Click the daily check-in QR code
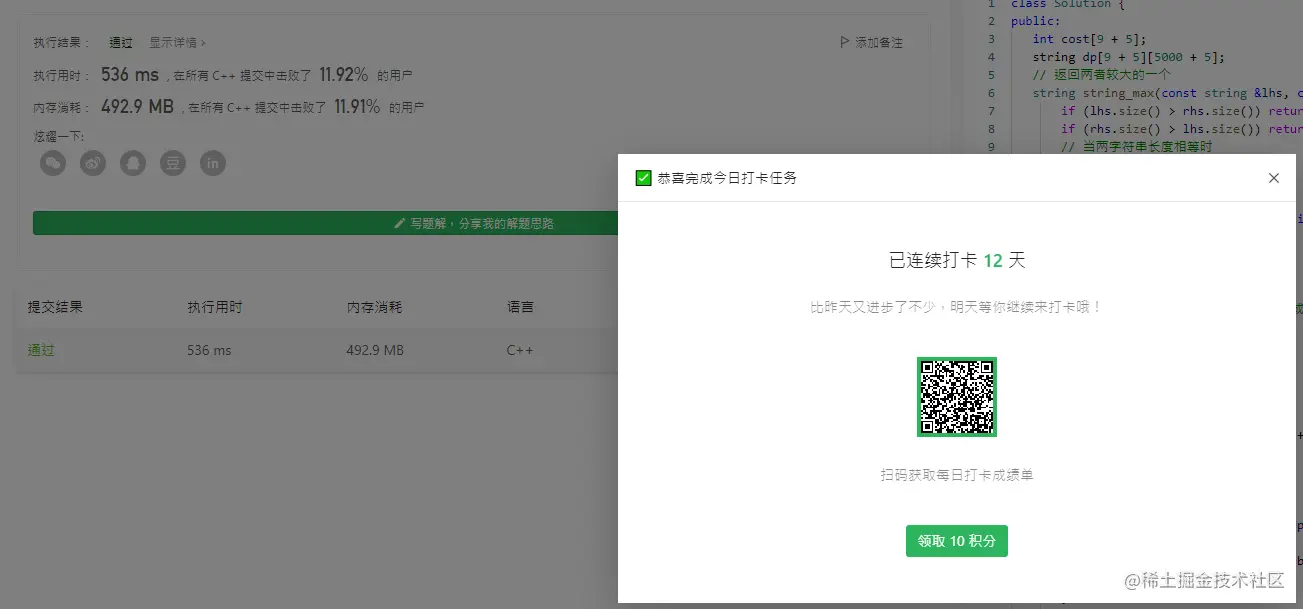Screen dimensions: 1303x609 click(957, 397)
